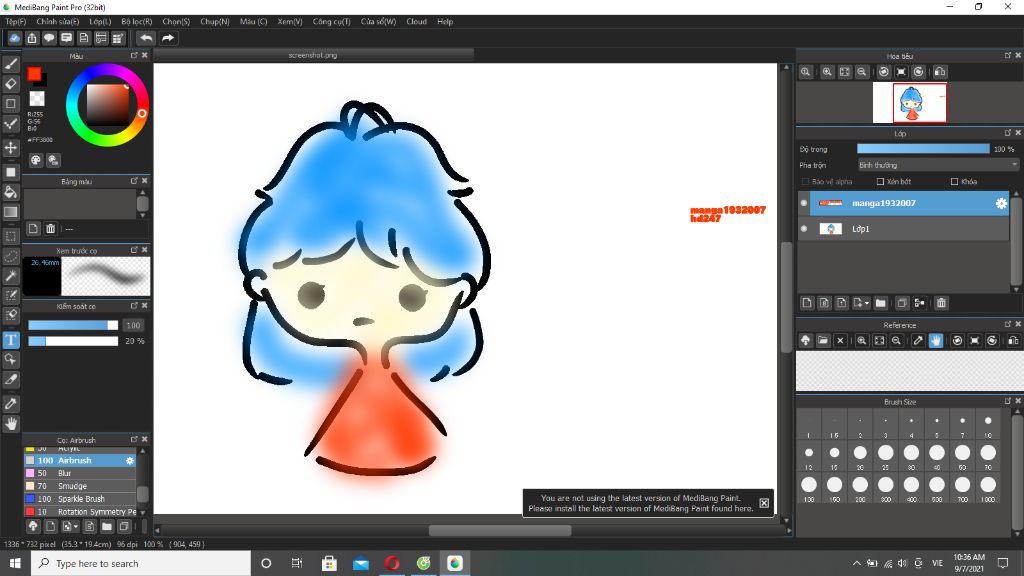1024x576 pixels.
Task: Select the Magic Wand tool
Action: tap(11, 276)
